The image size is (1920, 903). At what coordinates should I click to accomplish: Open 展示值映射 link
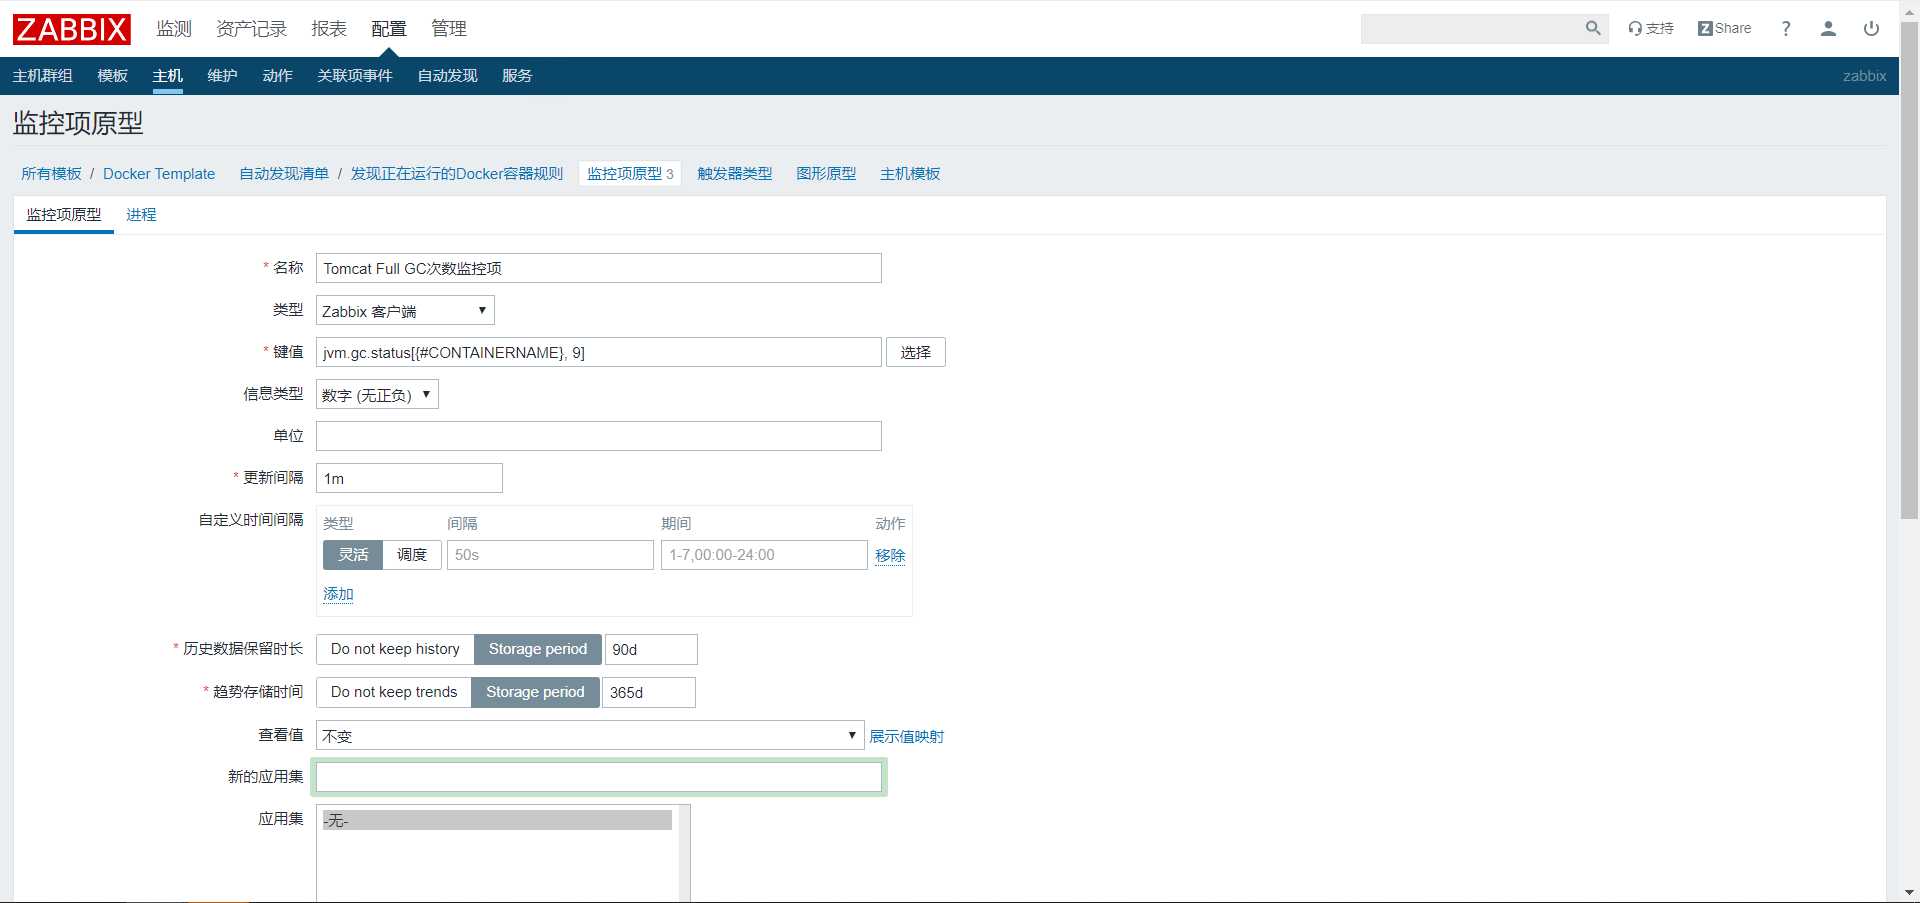pyautogui.click(x=907, y=737)
